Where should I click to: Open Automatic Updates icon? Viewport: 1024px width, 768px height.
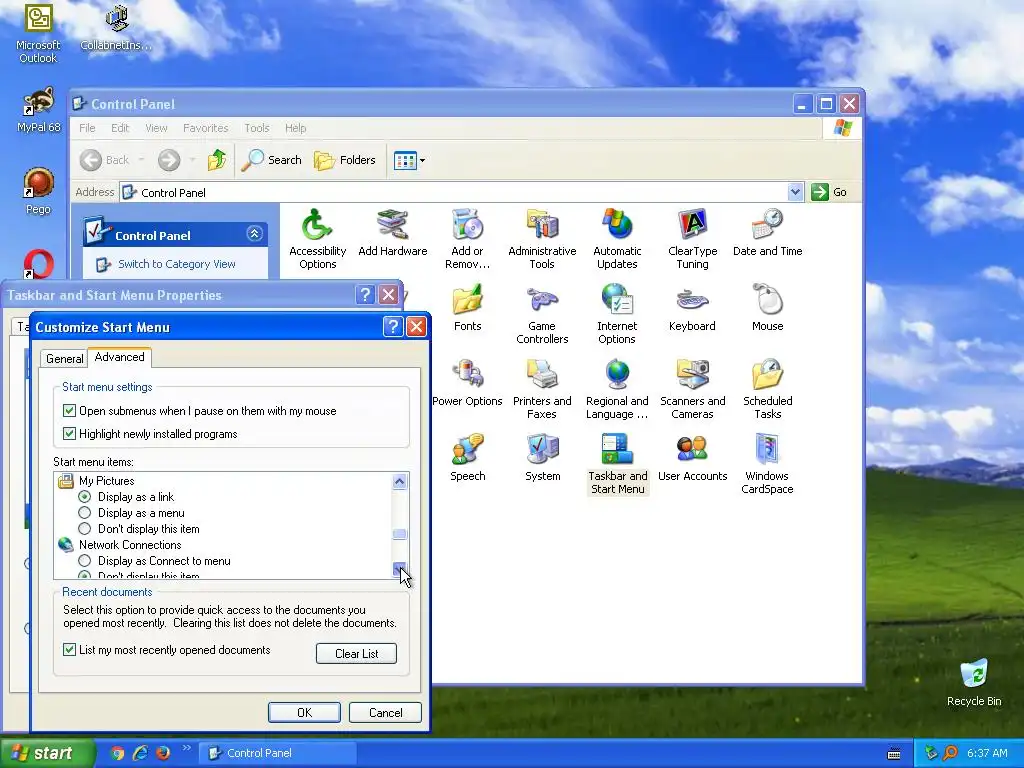coord(617,239)
